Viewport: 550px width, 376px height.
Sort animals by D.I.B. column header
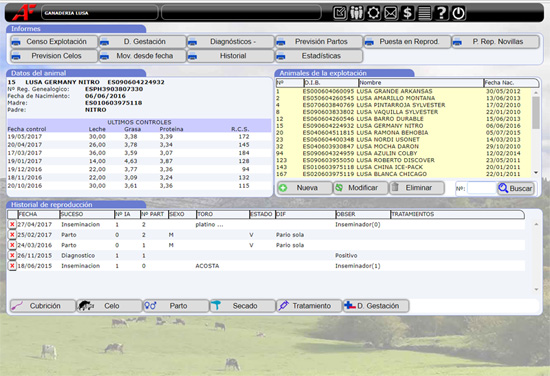pos(331,83)
